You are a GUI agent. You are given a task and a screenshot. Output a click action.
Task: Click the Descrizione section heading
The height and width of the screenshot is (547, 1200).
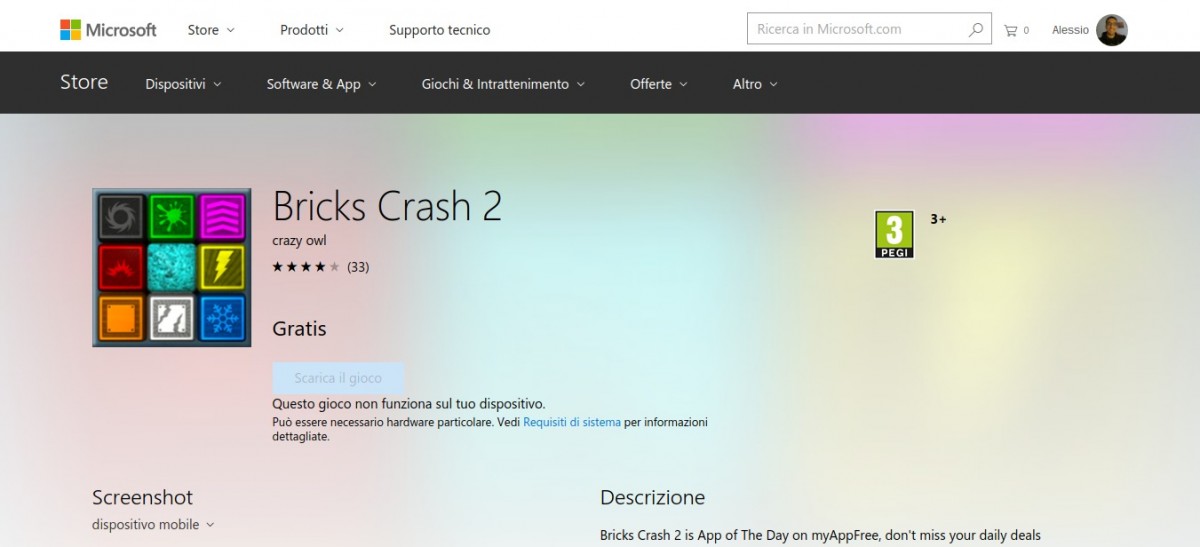[652, 497]
